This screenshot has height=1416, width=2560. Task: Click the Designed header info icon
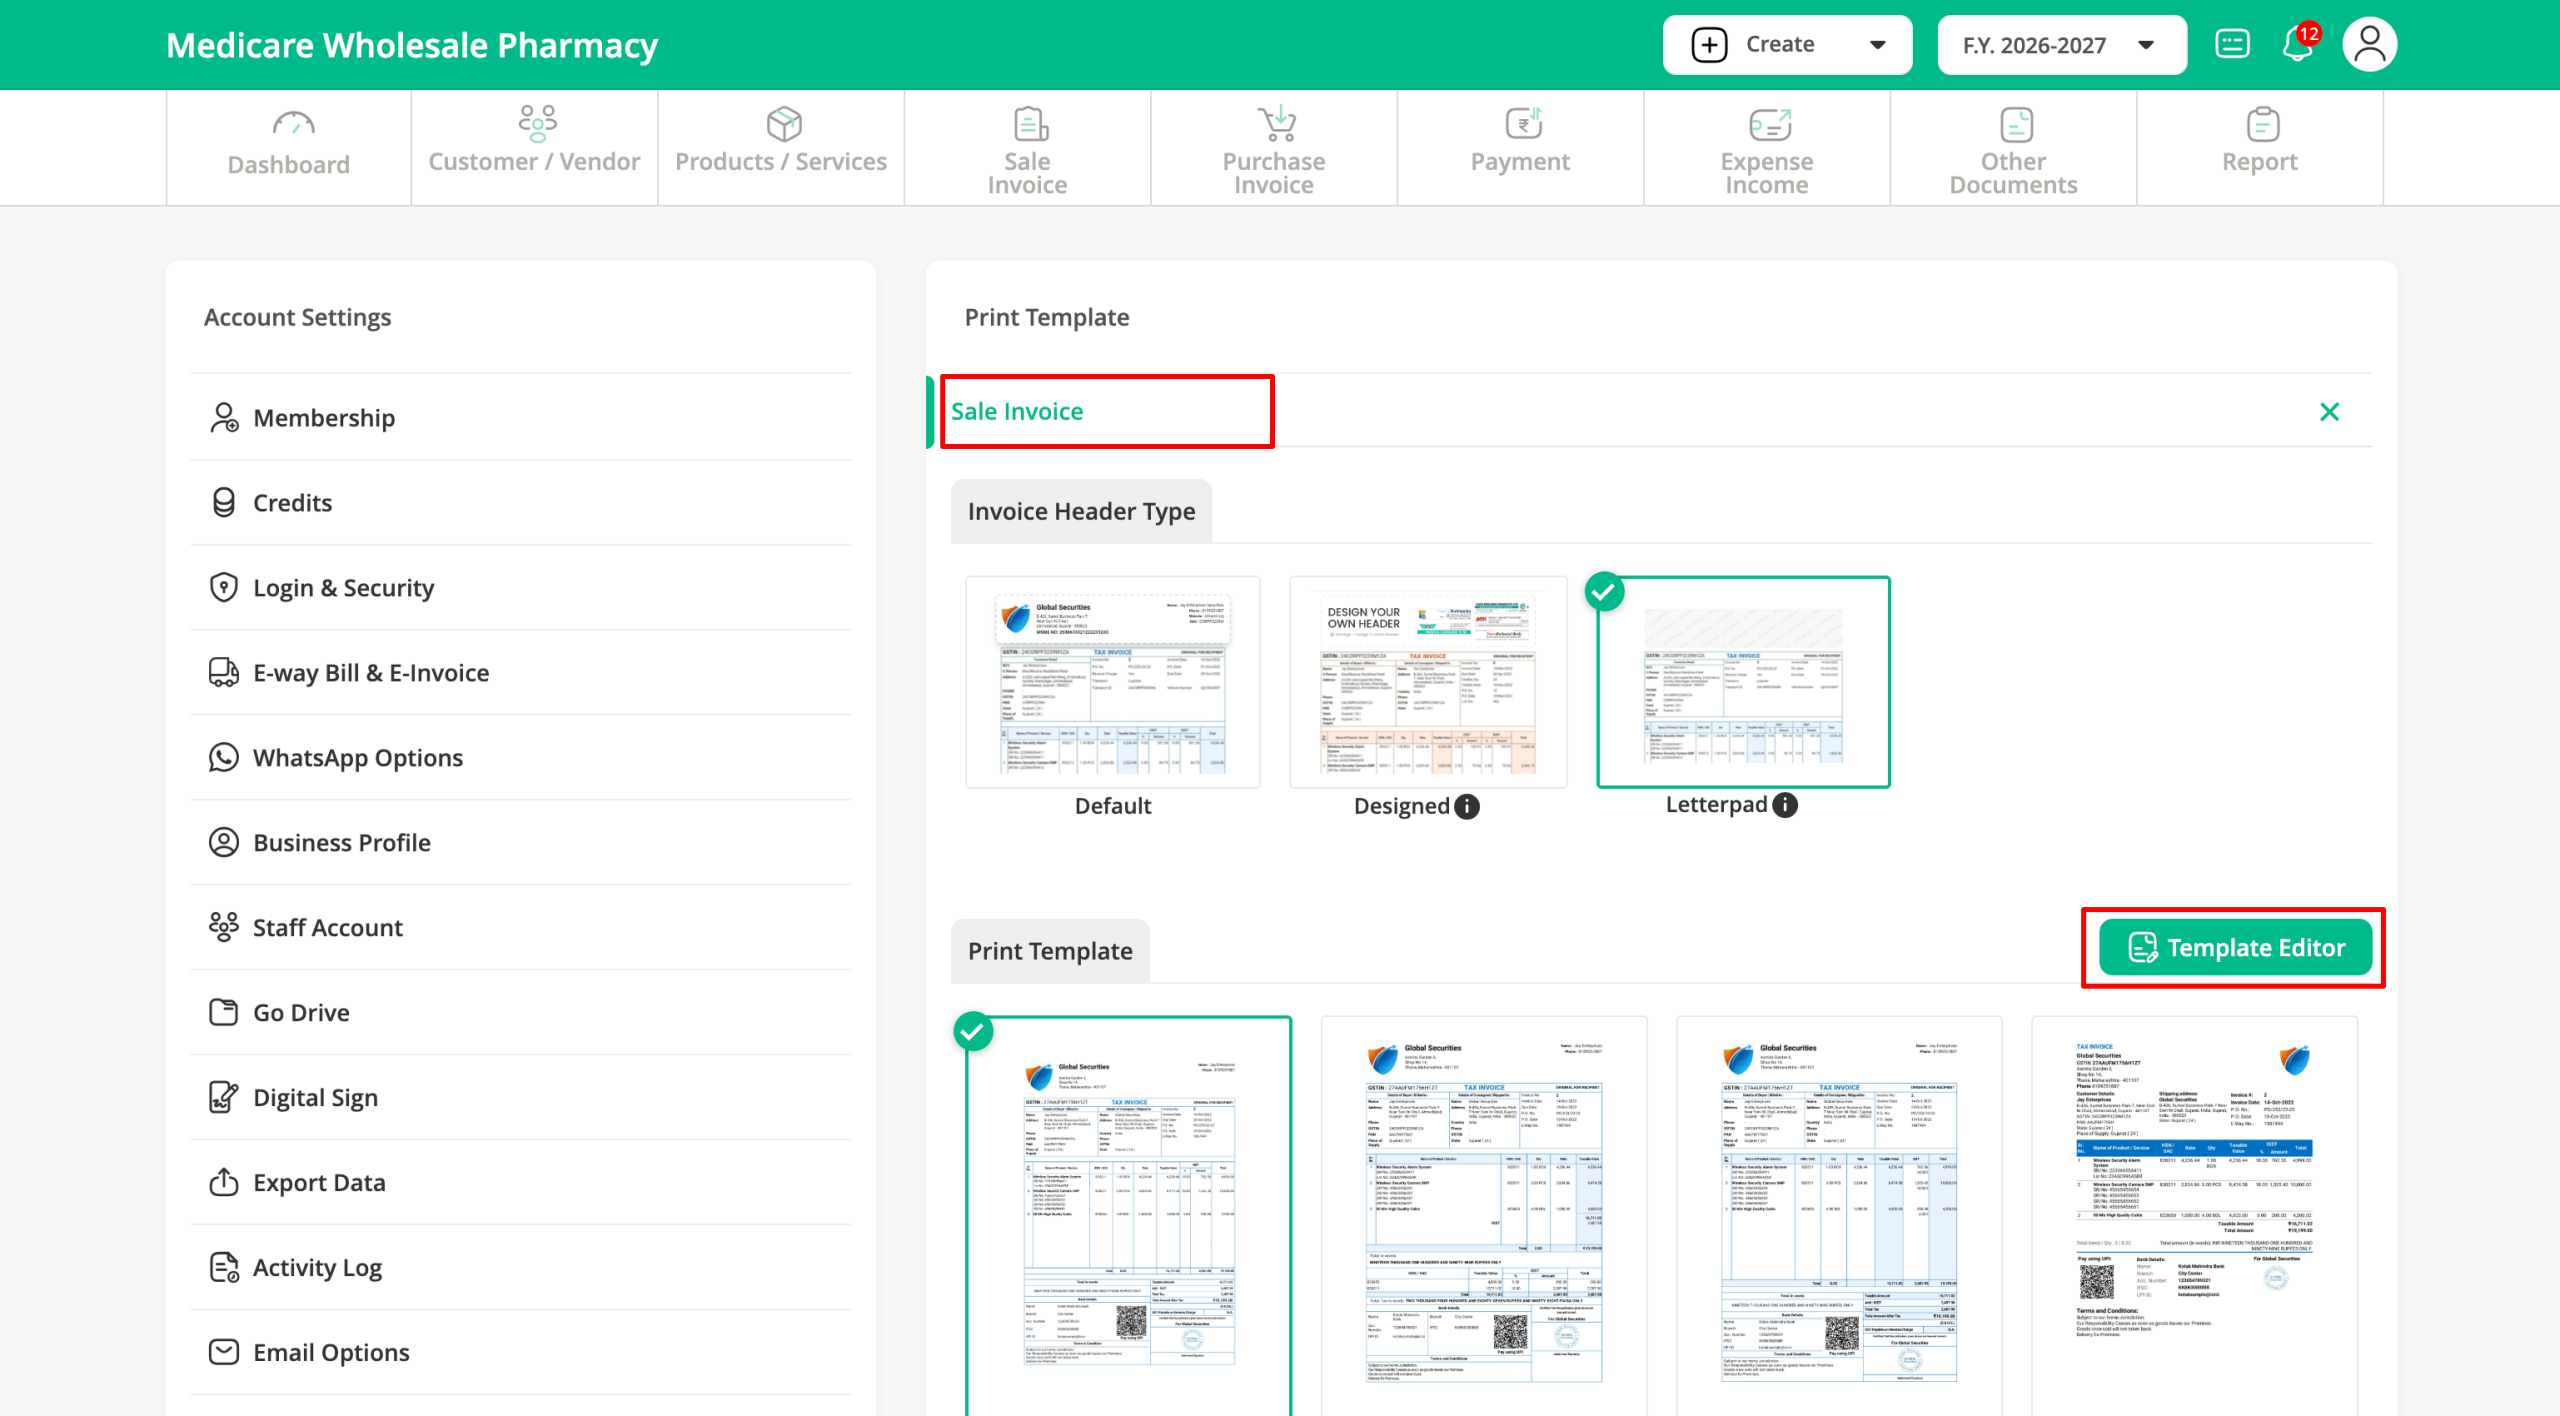tap(1467, 807)
